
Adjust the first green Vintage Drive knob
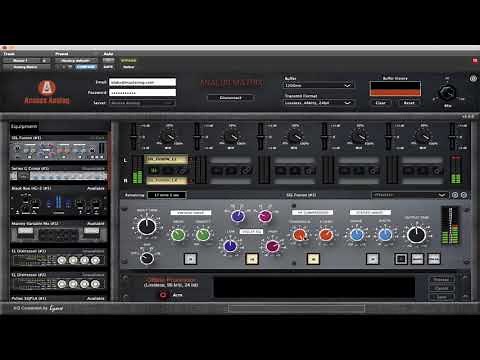pyautogui.click(x=178, y=234)
